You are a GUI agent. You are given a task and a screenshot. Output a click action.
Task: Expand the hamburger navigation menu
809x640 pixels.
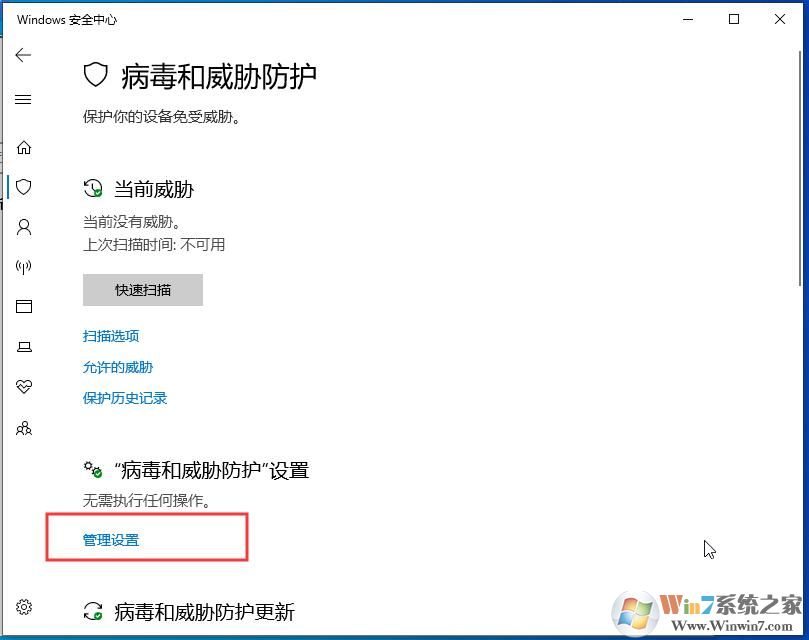tap(23, 99)
